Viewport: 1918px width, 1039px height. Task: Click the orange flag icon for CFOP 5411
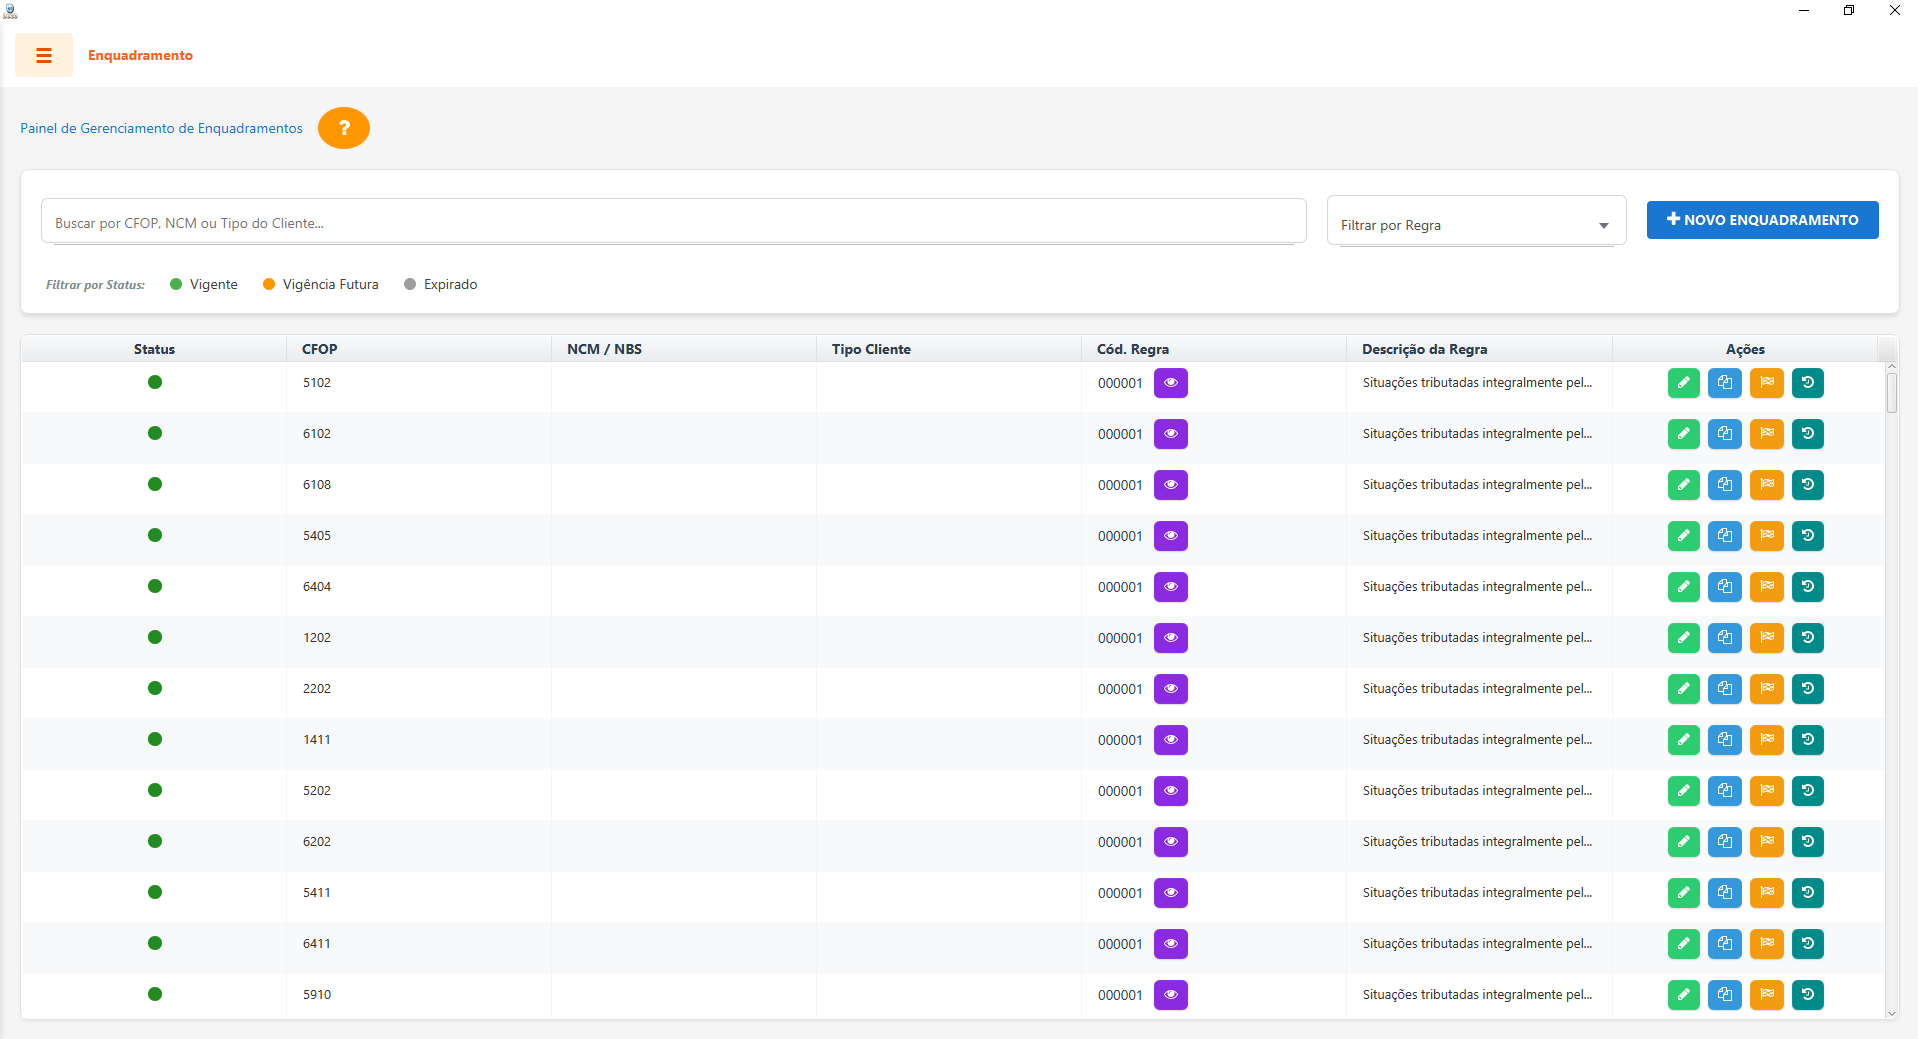click(1767, 893)
